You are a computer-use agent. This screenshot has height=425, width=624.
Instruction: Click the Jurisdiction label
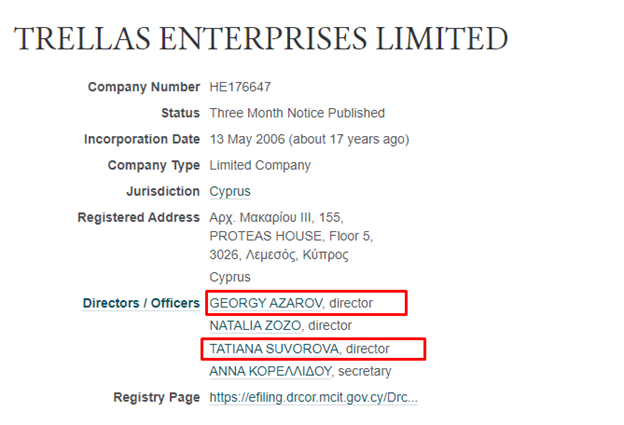coord(163,191)
